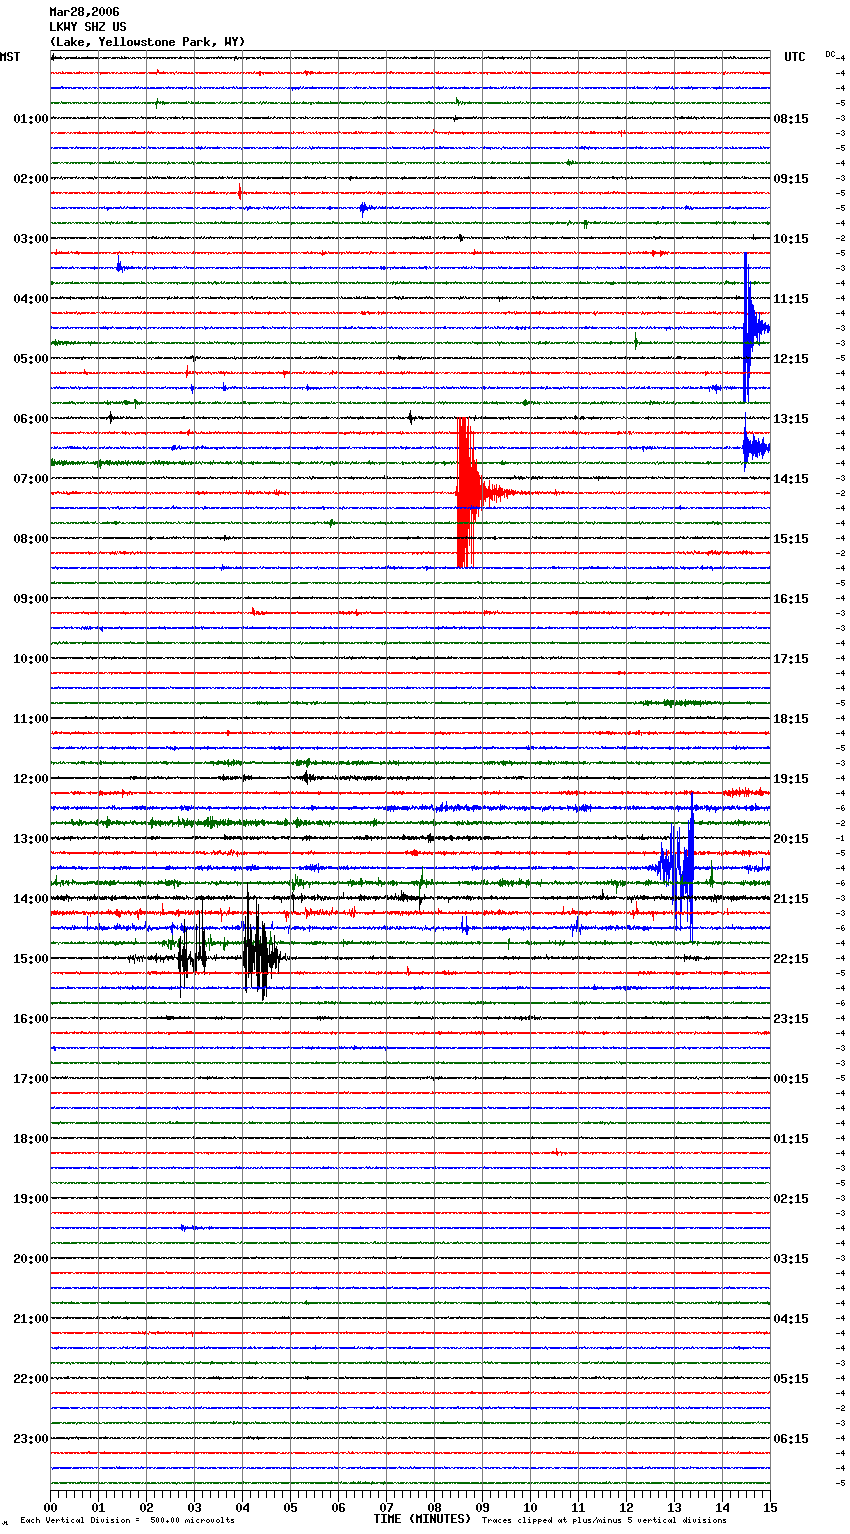850x1534 pixels.
Task: Click the small blue event burst near 13:15 UTC
Action: point(755,448)
